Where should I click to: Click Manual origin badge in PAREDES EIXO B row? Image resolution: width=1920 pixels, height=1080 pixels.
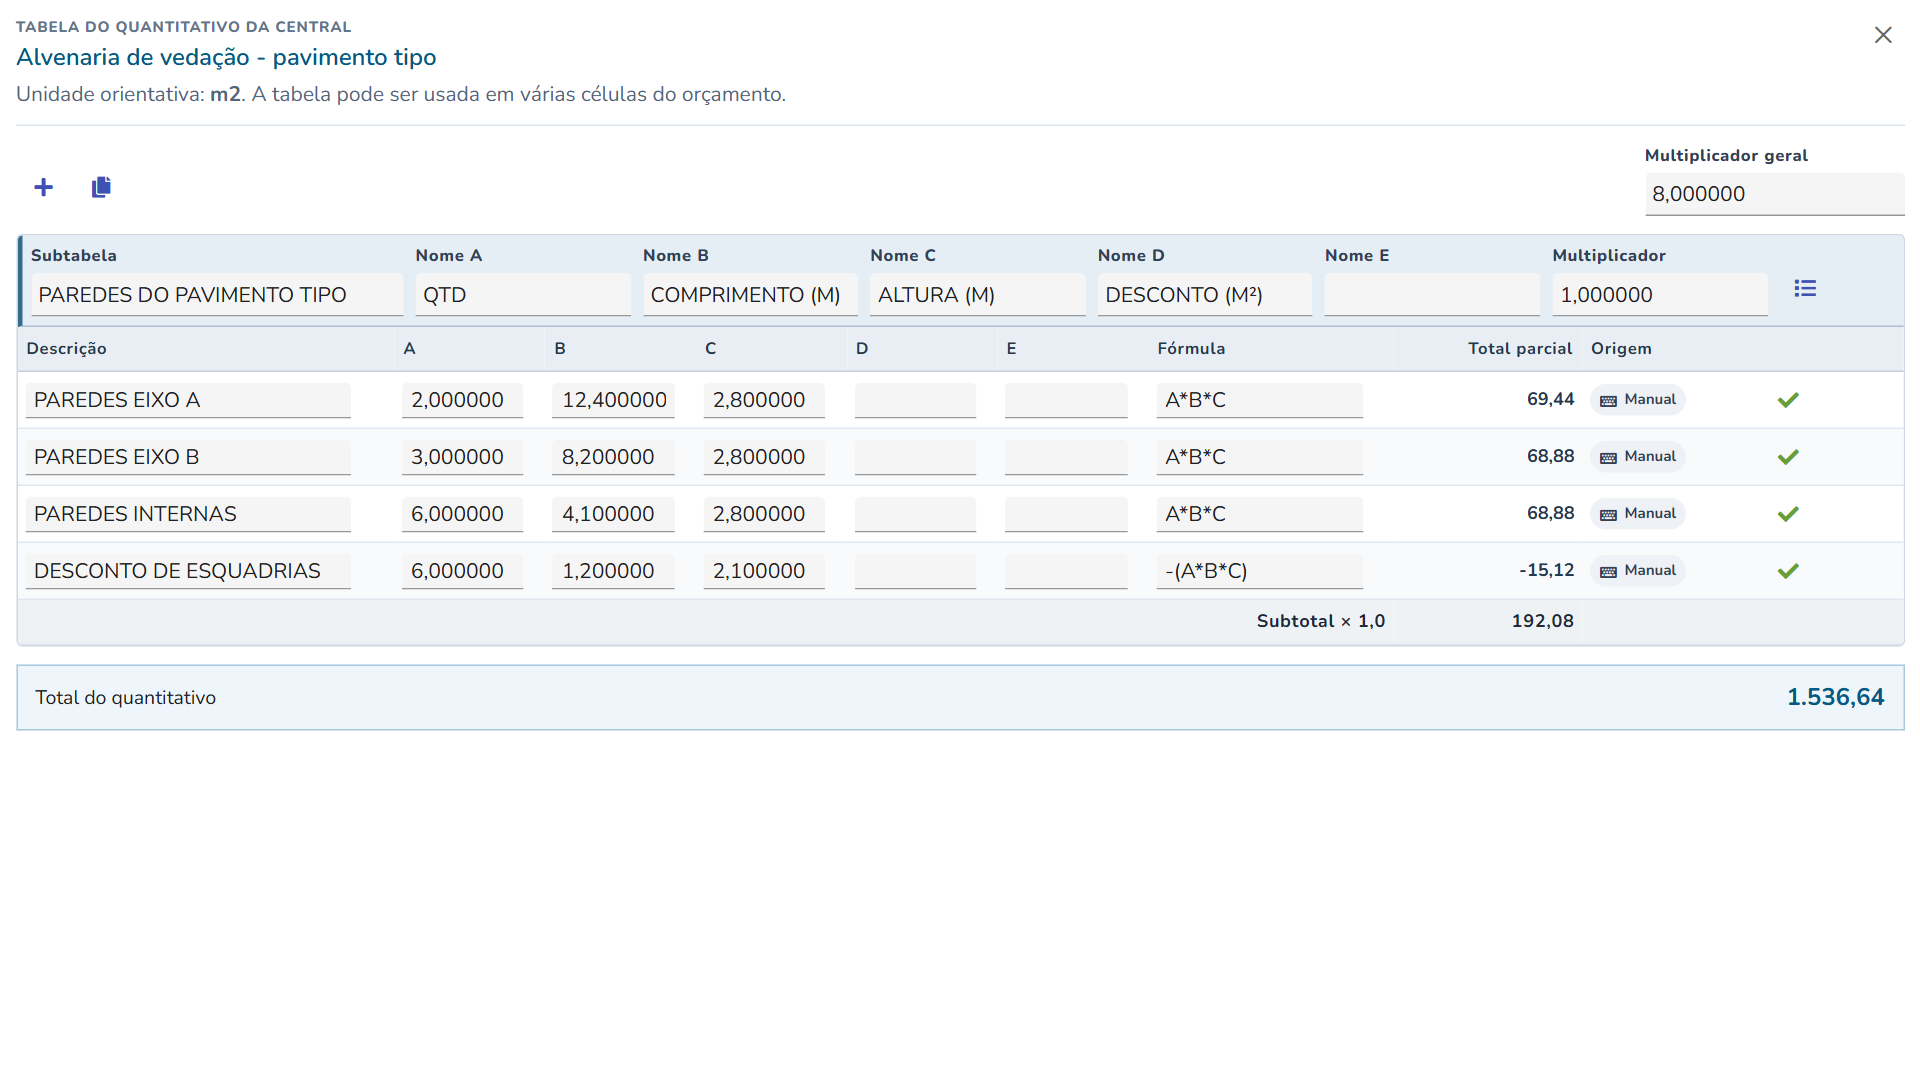[1638, 457]
